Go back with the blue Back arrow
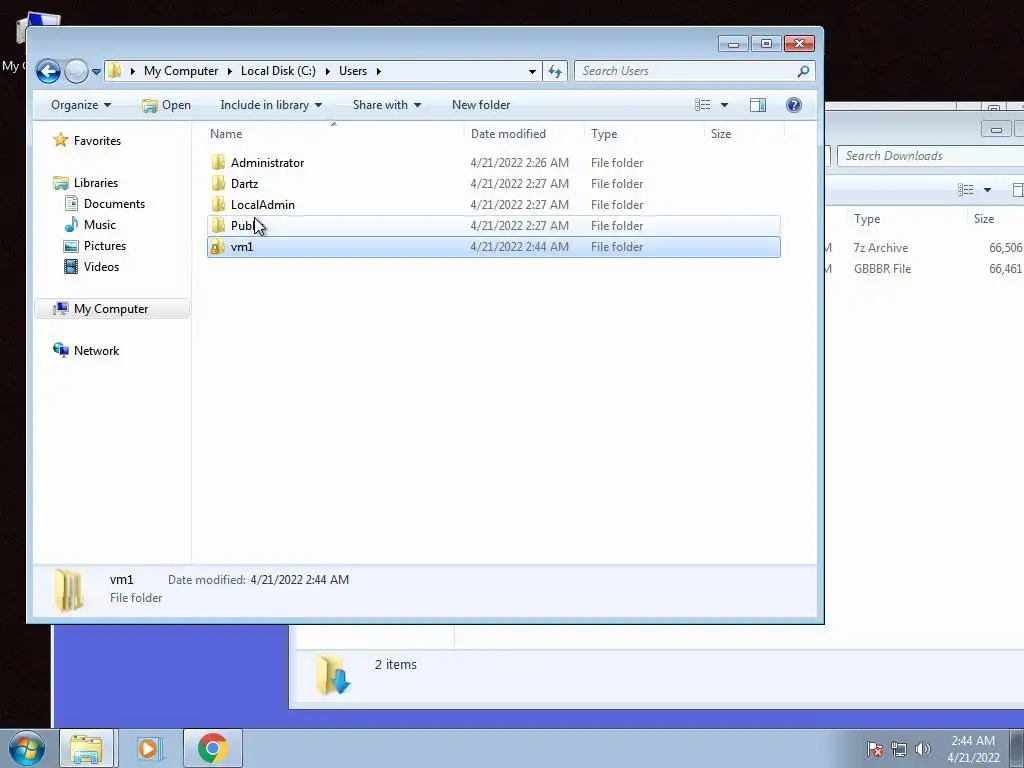 point(48,71)
